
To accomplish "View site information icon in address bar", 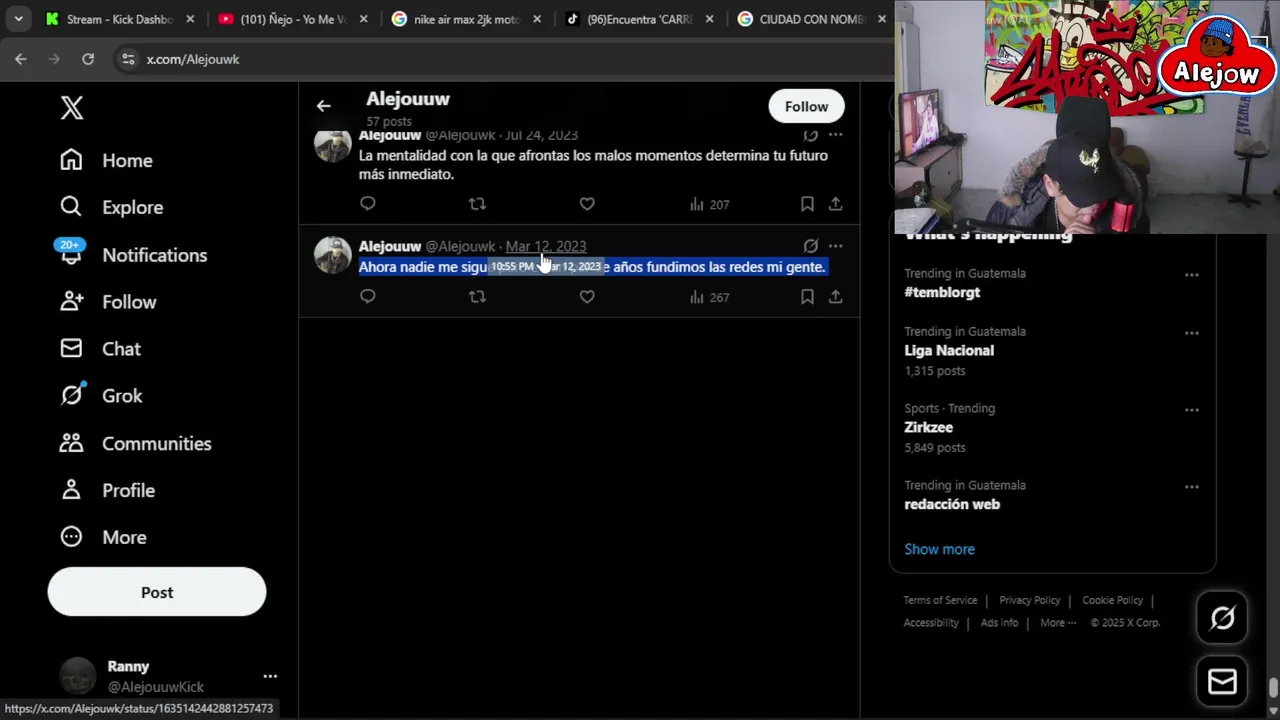I will click(128, 59).
